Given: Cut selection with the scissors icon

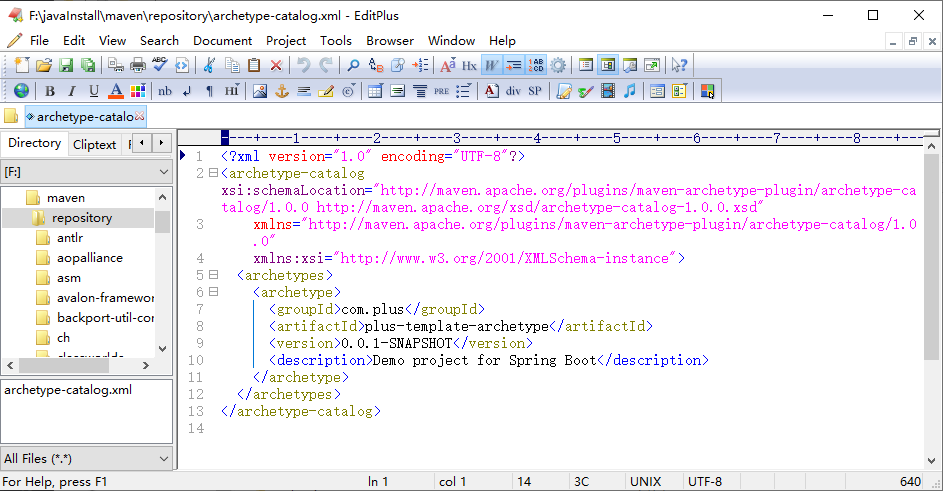Looking at the screenshot, I should coord(209,65).
